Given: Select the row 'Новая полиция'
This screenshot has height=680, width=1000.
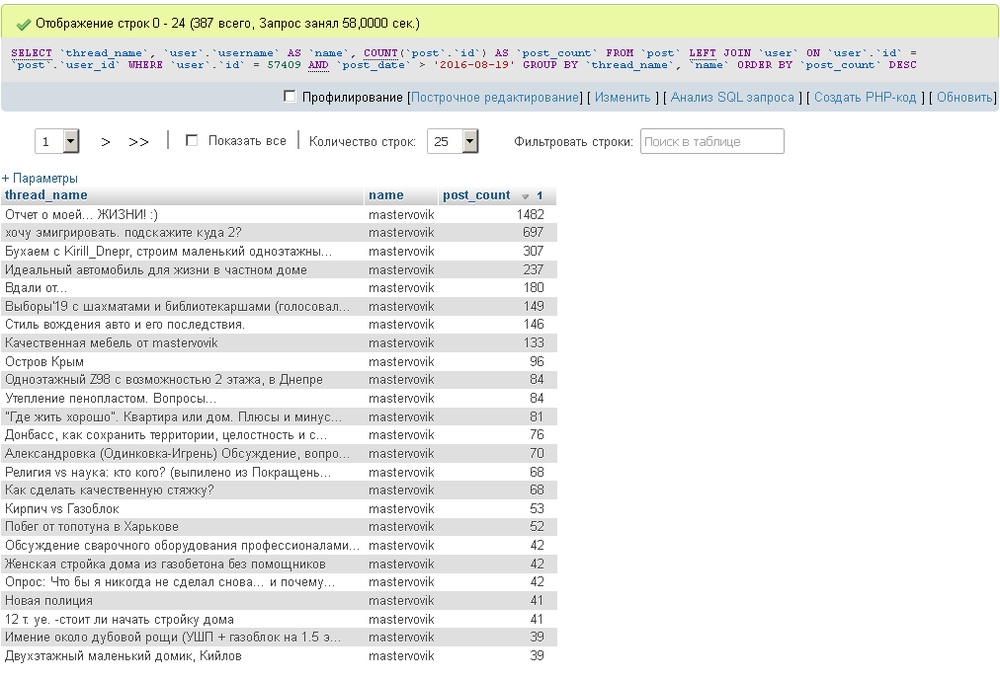Looking at the screenshot, I should pyautogui.click(x=49, y=600).
